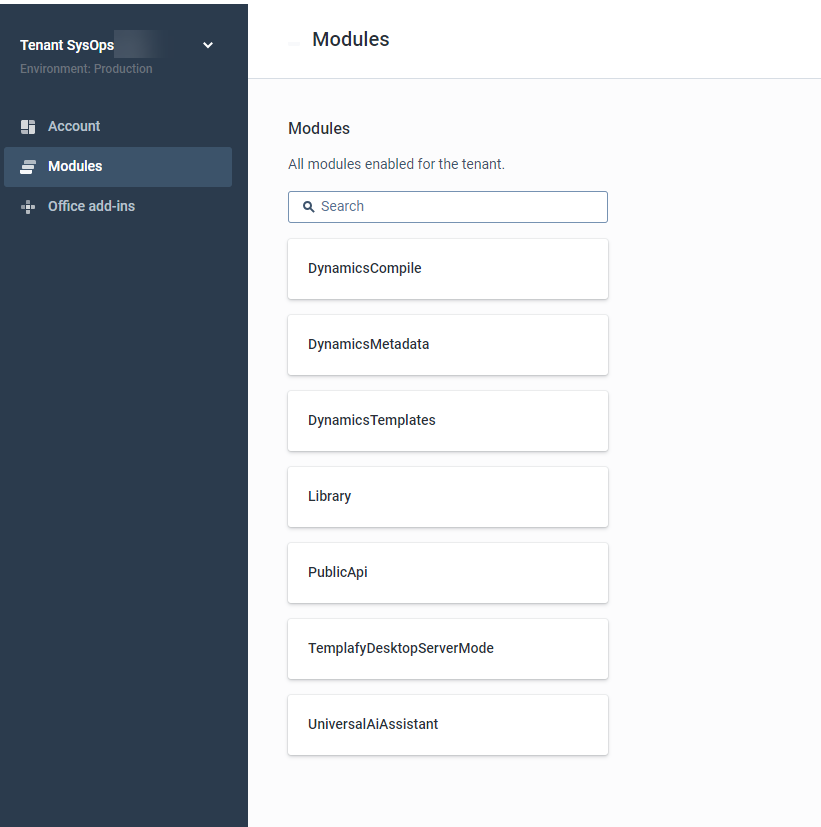This screenshot has height=827, width=821.
Task: Open the DynamicsCompile module card
Action: (x=448, y=269)
